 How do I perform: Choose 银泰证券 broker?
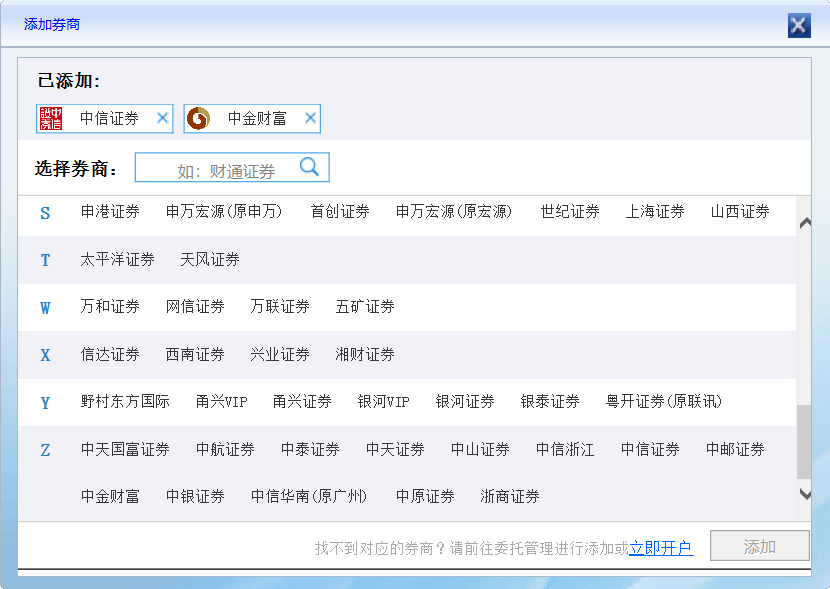[x=550, y=401]
